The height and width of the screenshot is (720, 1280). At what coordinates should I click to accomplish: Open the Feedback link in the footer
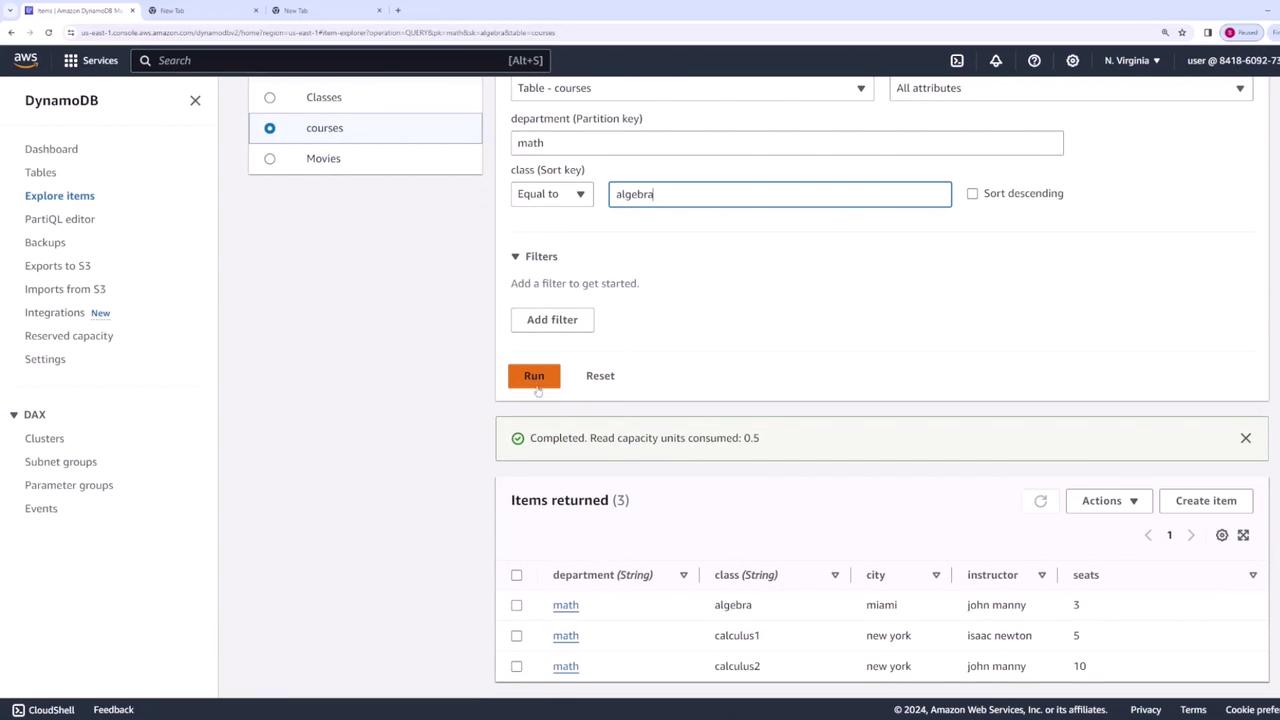[x=113, y=710]
